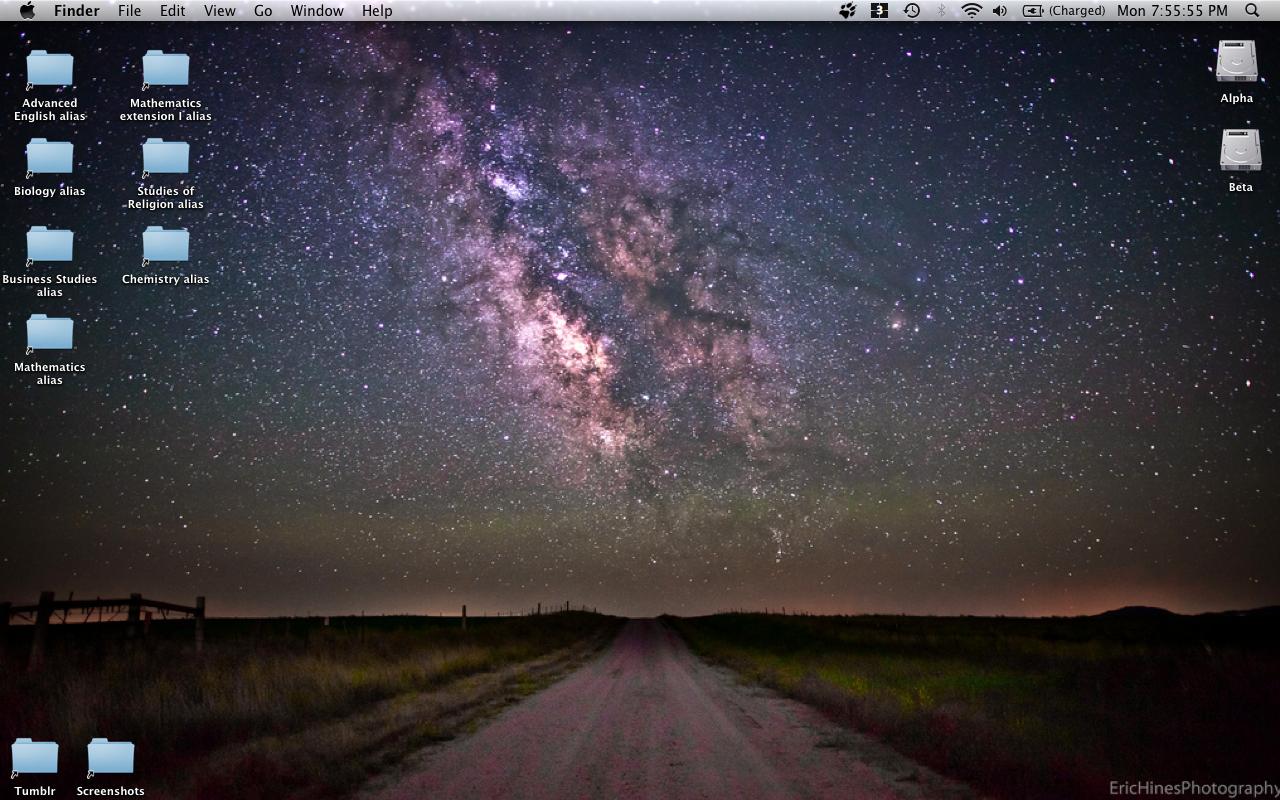This screenshot has height=800, width=1280.
Task: Click the Bluetooth status icon
Action: pyautogui.click(x=941, y=10)
